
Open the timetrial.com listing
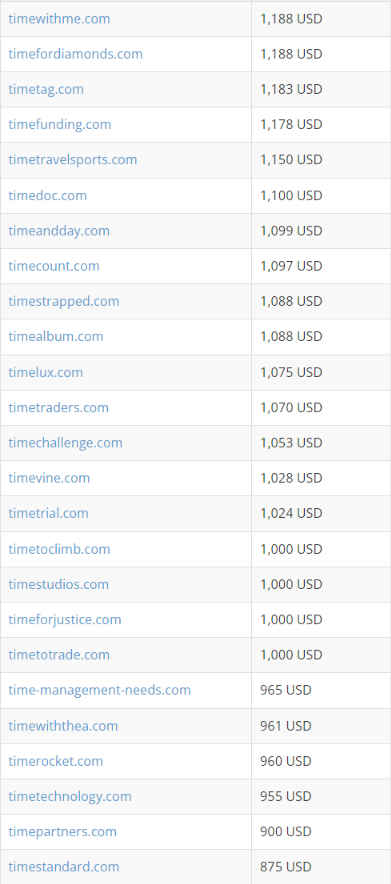tap(48, 513)
